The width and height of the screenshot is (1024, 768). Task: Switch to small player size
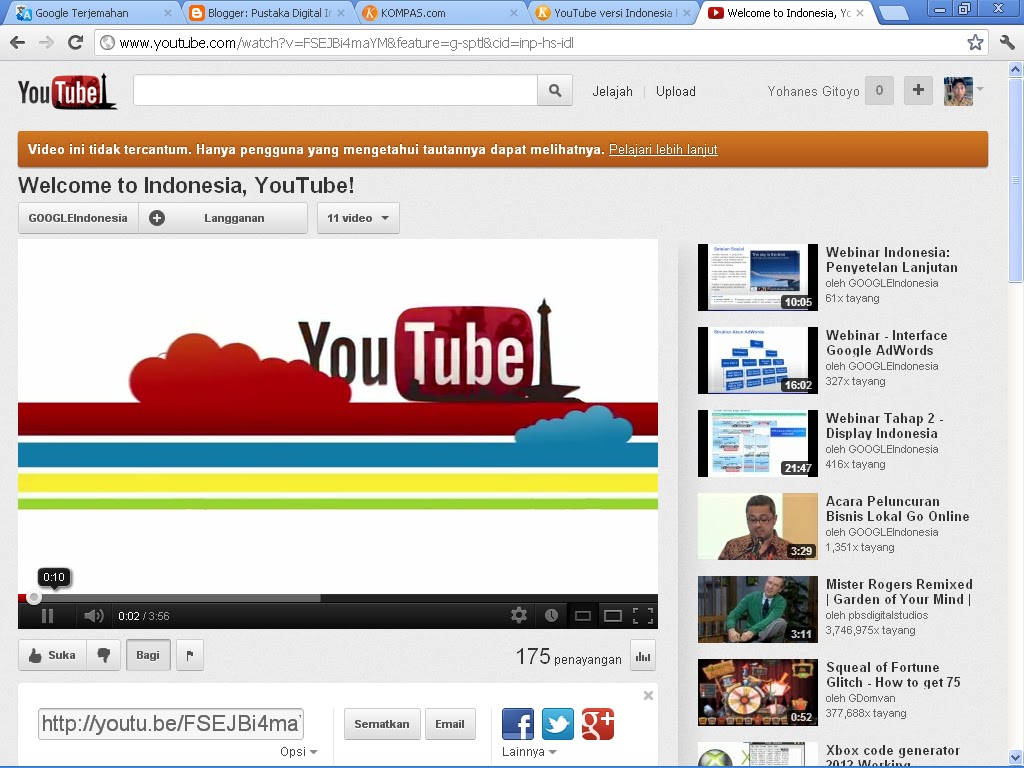[x=583, y=616]
